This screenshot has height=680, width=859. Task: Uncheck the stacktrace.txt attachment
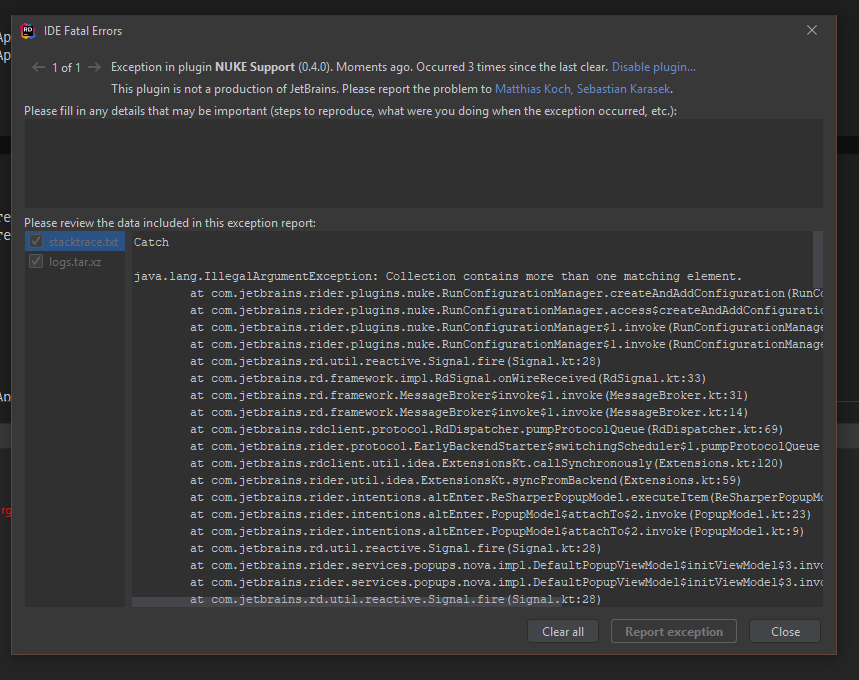35,241
